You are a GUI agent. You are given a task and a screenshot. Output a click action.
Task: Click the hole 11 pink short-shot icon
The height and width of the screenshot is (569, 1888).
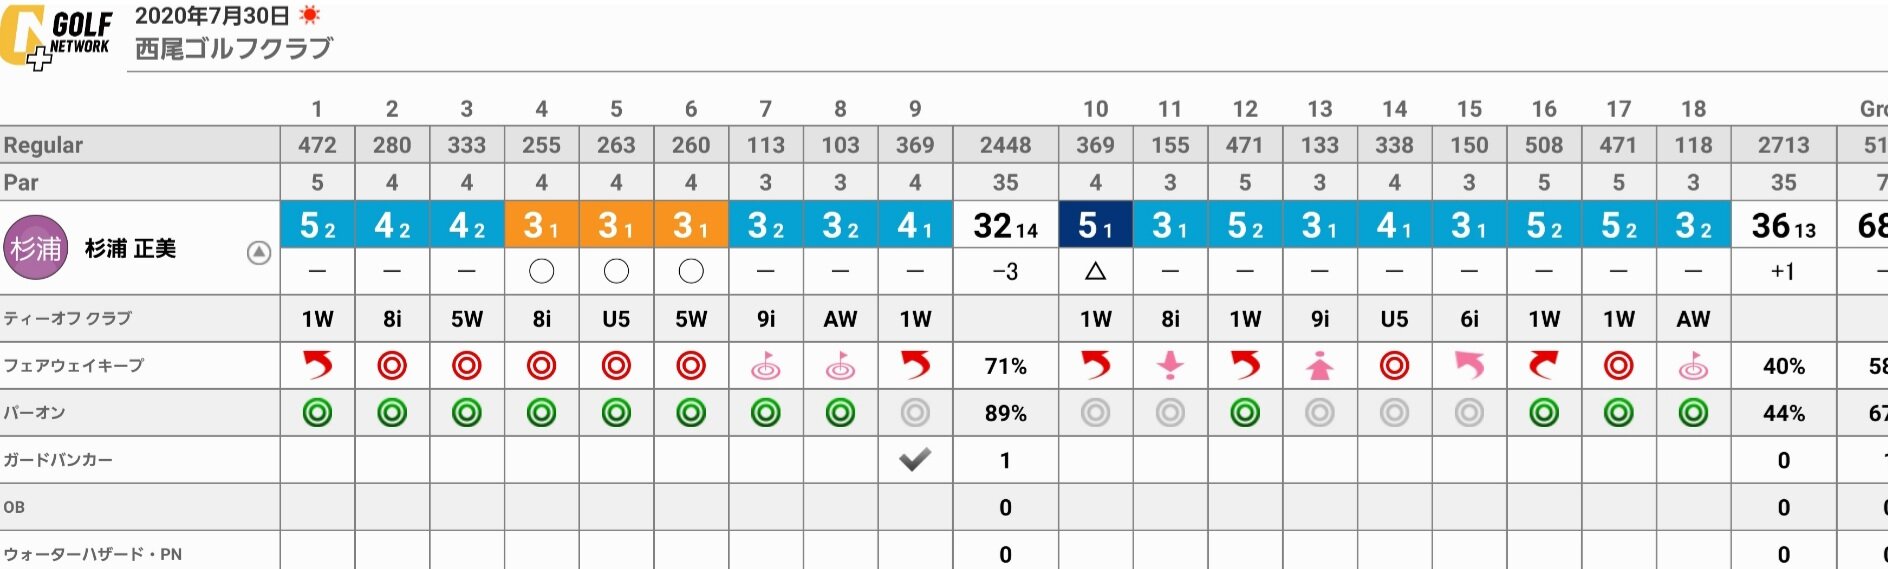pyautogui.click(x=1170, y=366)
